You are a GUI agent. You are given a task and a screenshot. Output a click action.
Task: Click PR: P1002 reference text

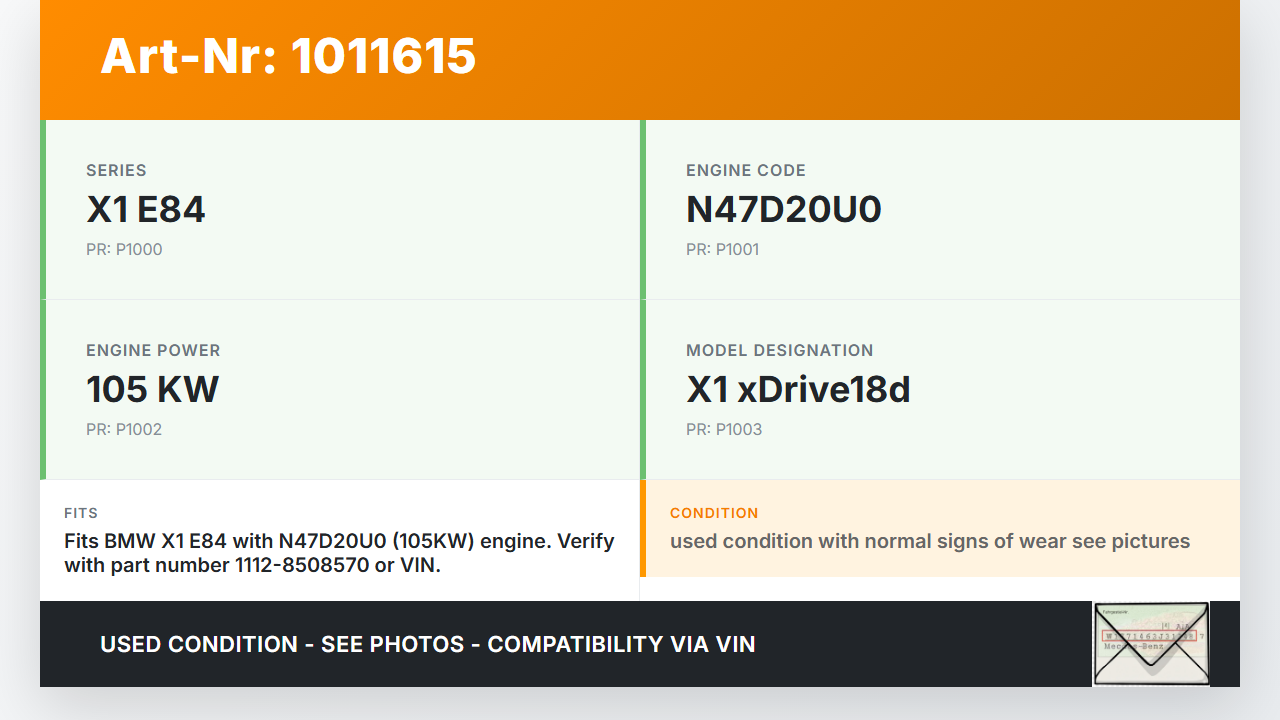124,429
